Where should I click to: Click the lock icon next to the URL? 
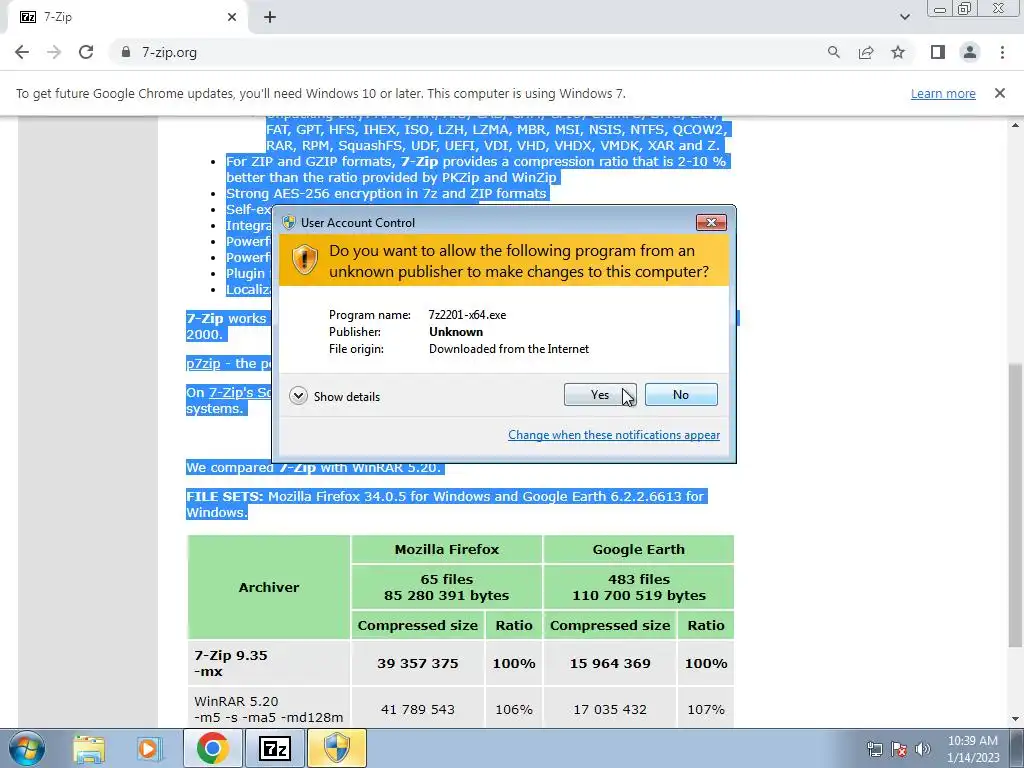[126, 52]
